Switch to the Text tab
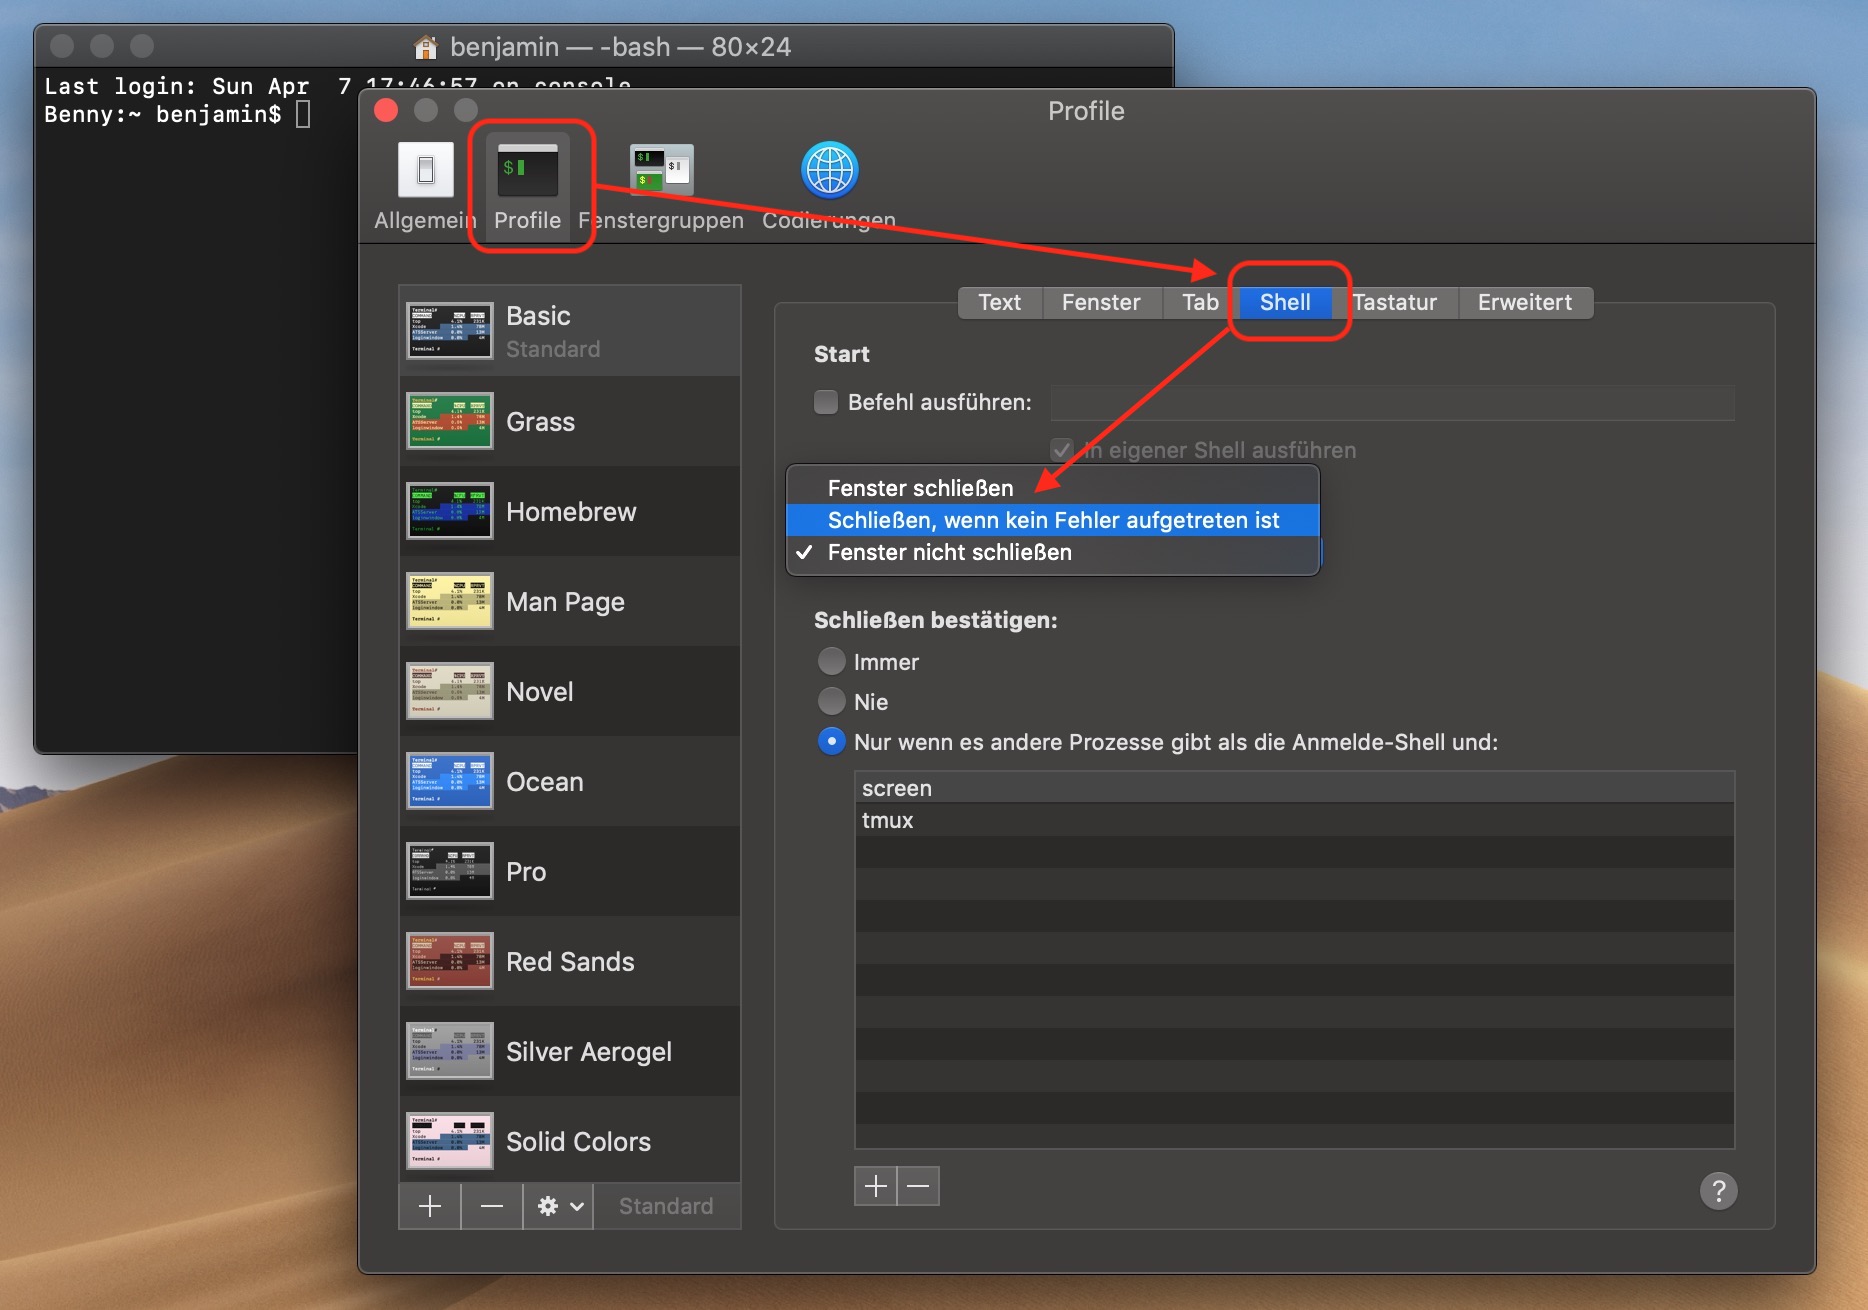 [x=1000, y=302]
